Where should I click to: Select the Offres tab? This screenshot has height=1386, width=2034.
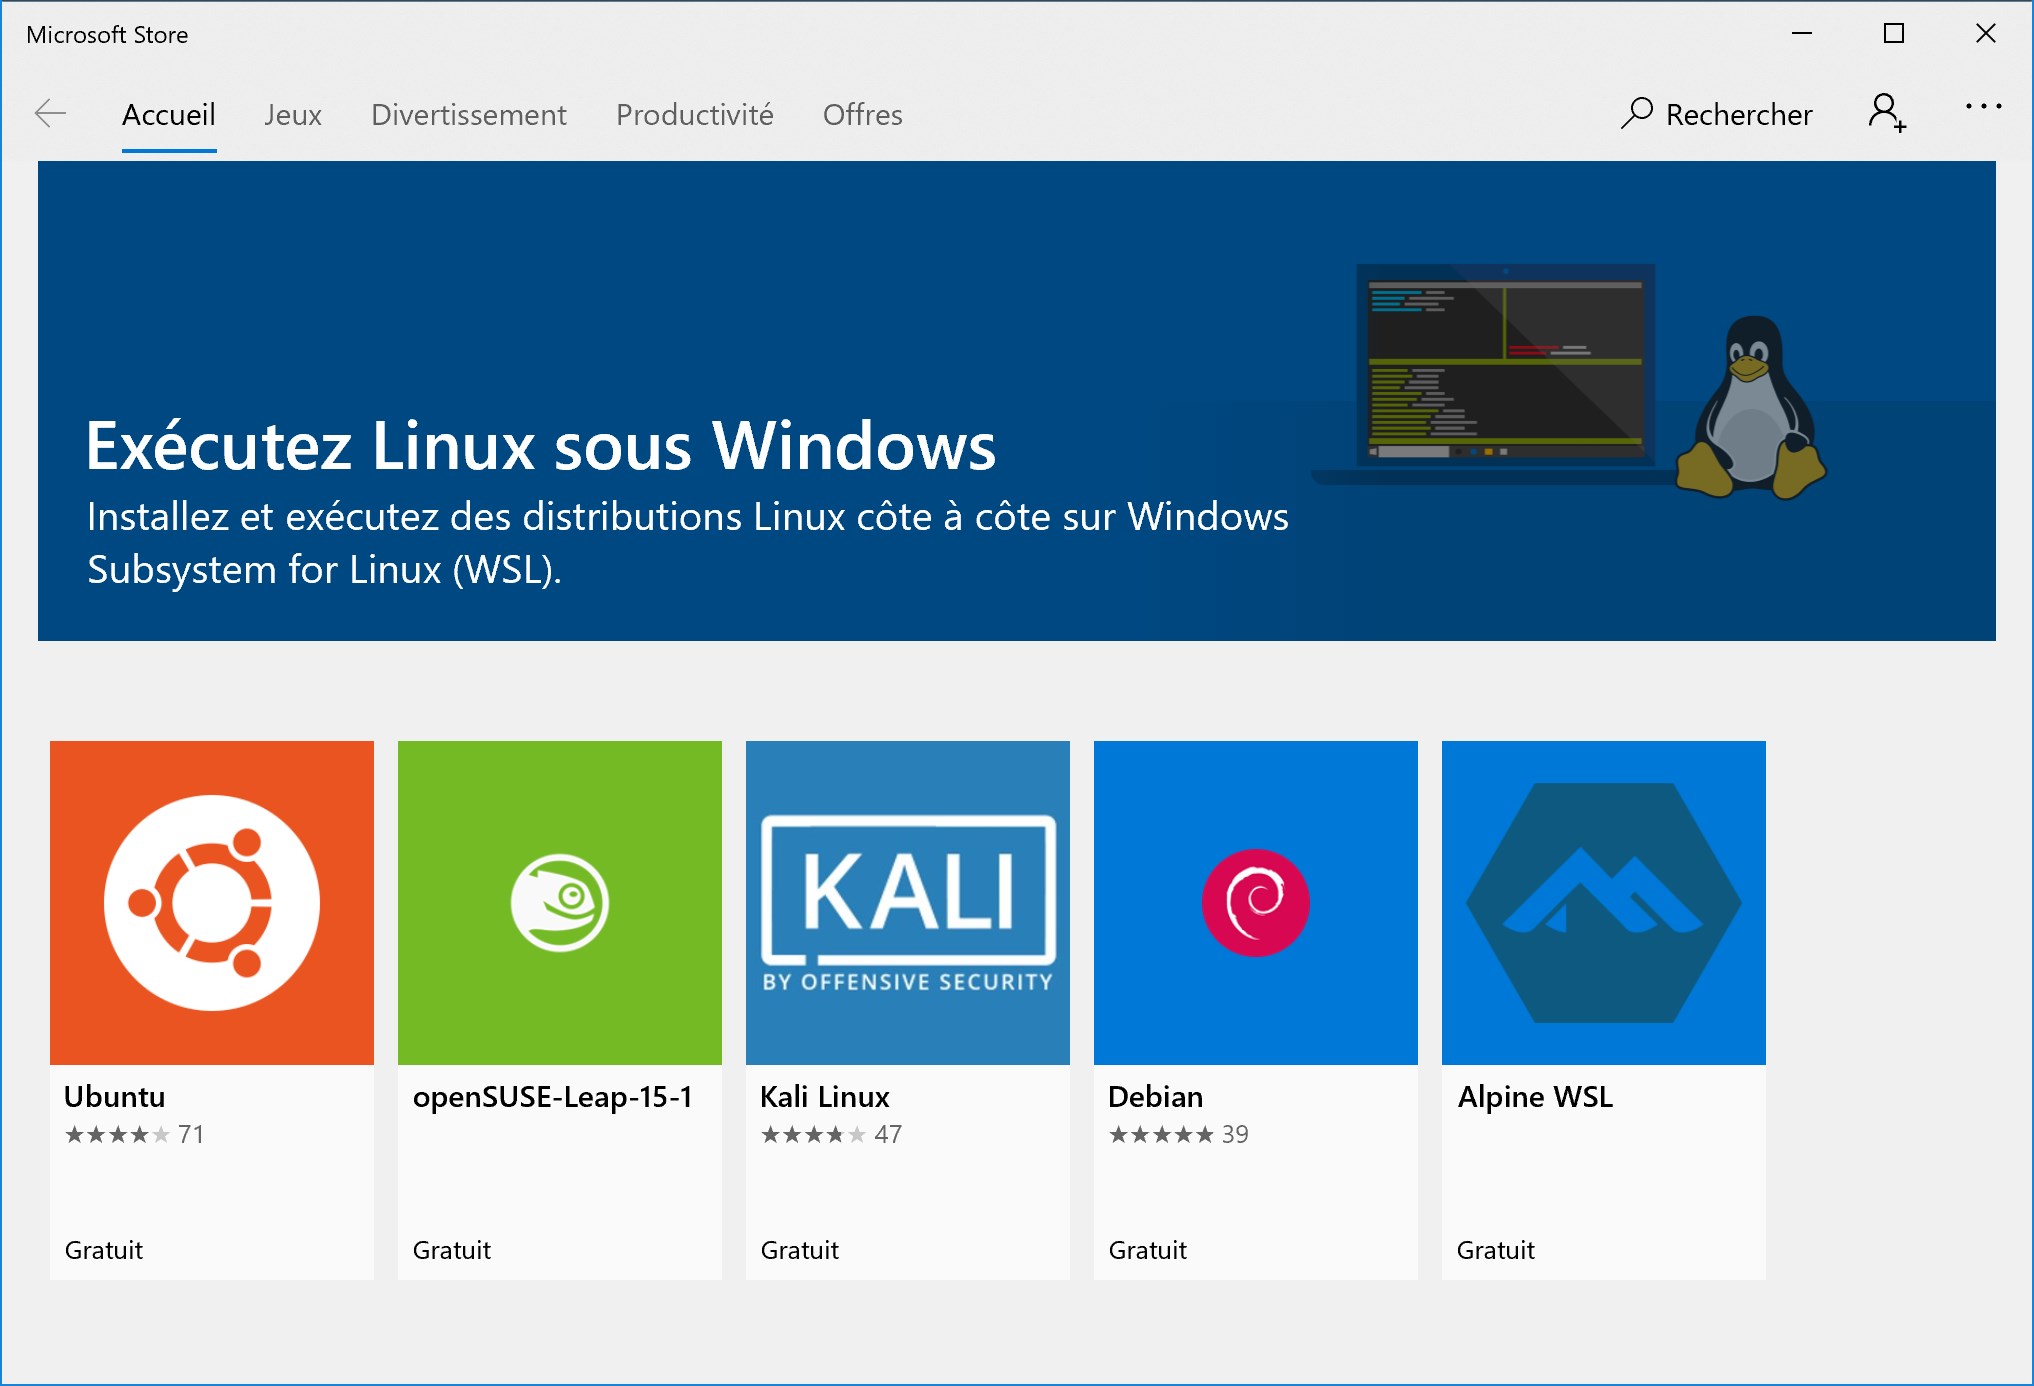863,115
